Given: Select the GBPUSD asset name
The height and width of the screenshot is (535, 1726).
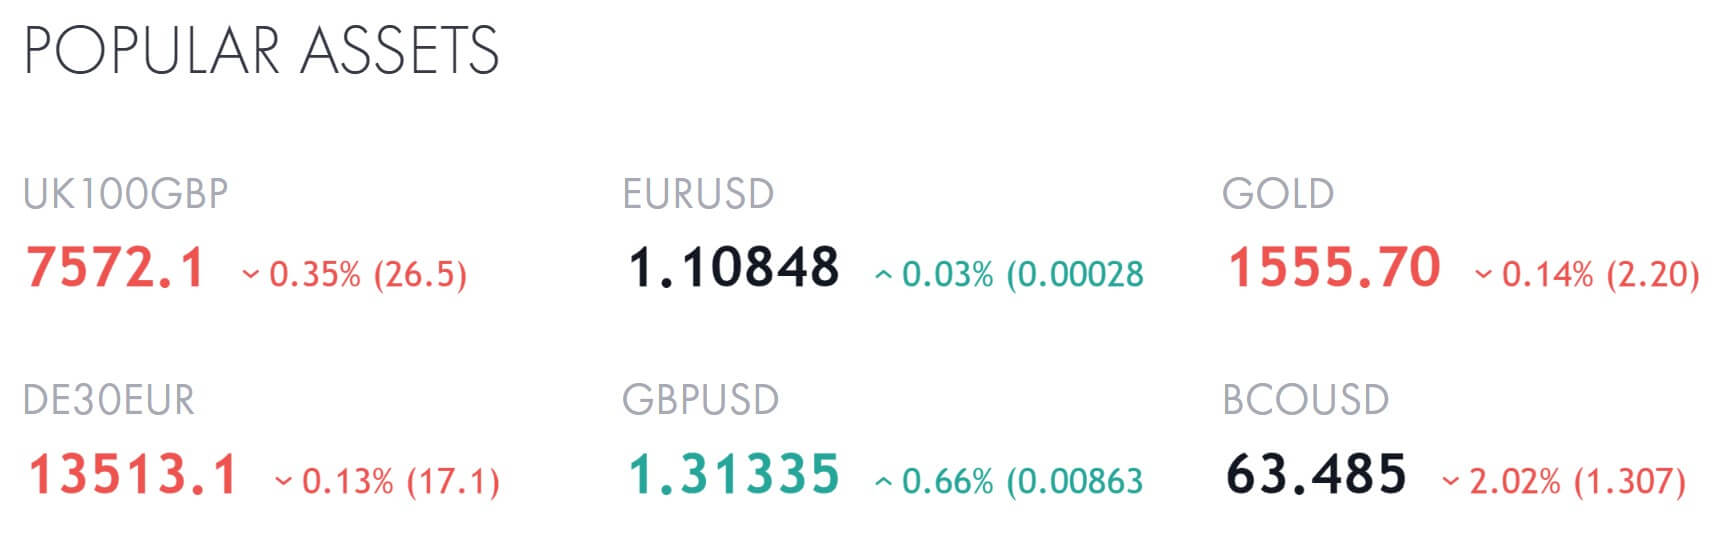Looking at the screenshot, I should click(x=700, y=400).
